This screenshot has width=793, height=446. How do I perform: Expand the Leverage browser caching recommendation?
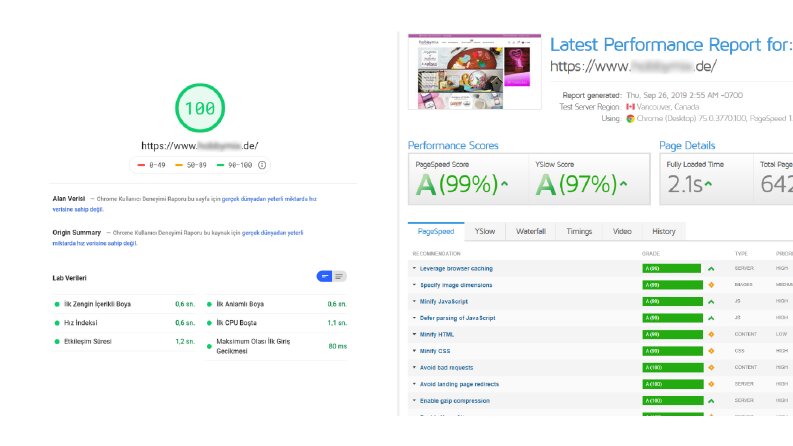[x=414, y=269]
